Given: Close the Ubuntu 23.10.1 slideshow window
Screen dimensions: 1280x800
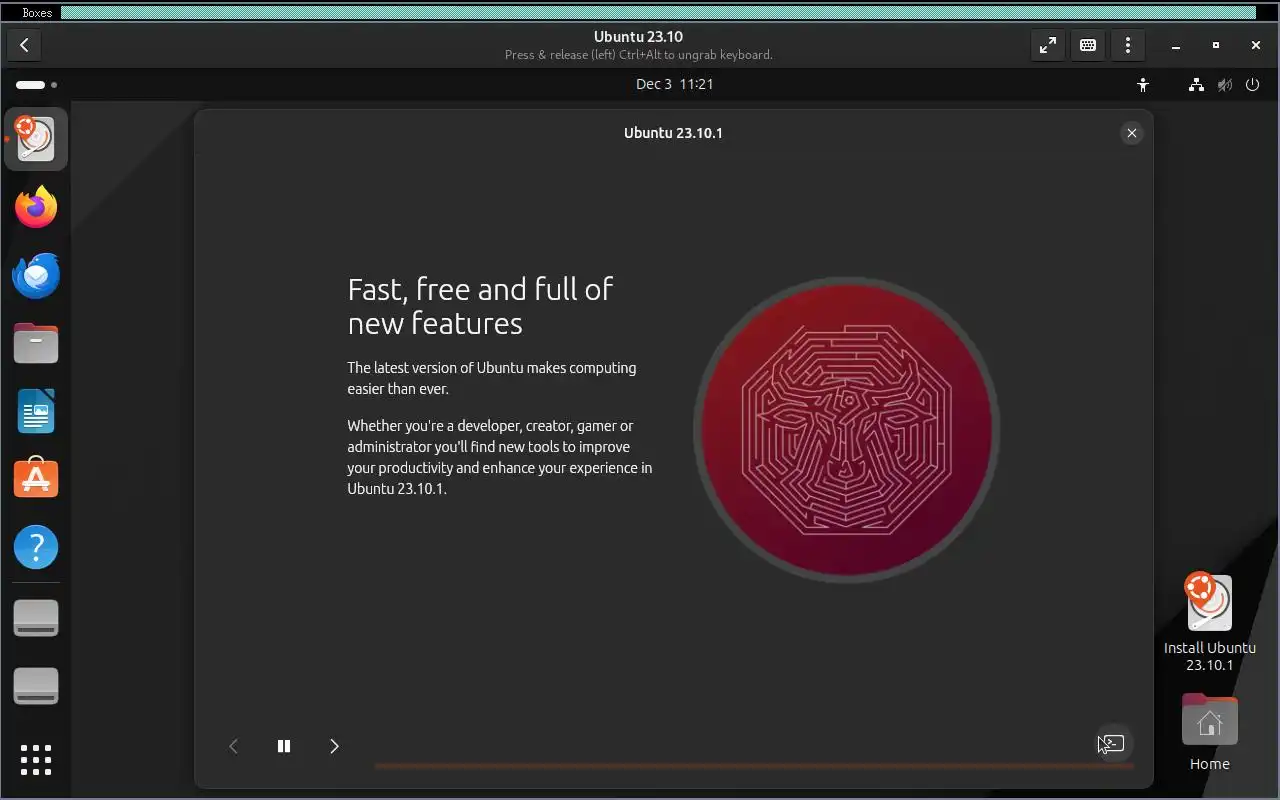Looking at the screenshot, I should point(1131,133).
